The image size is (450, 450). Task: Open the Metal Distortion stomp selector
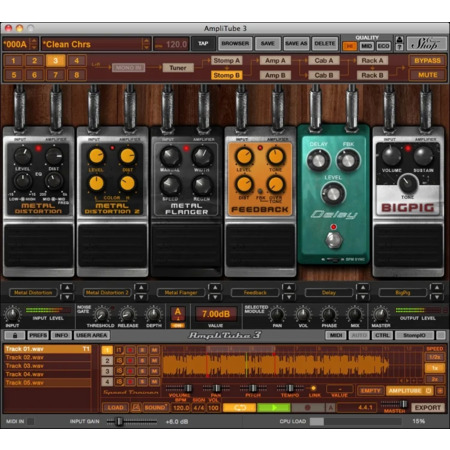pos(33,293)
